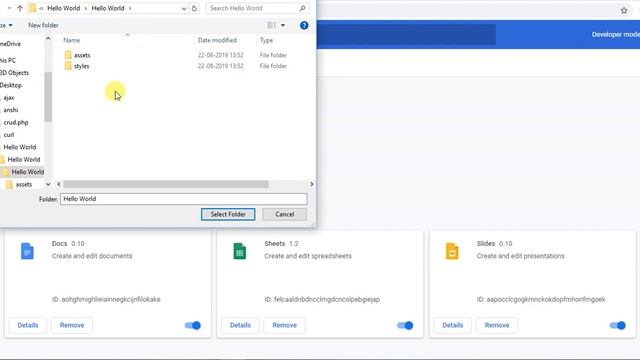Change the view layout icon in the dialog
640x360 pixels.
(x=271, y=25)
